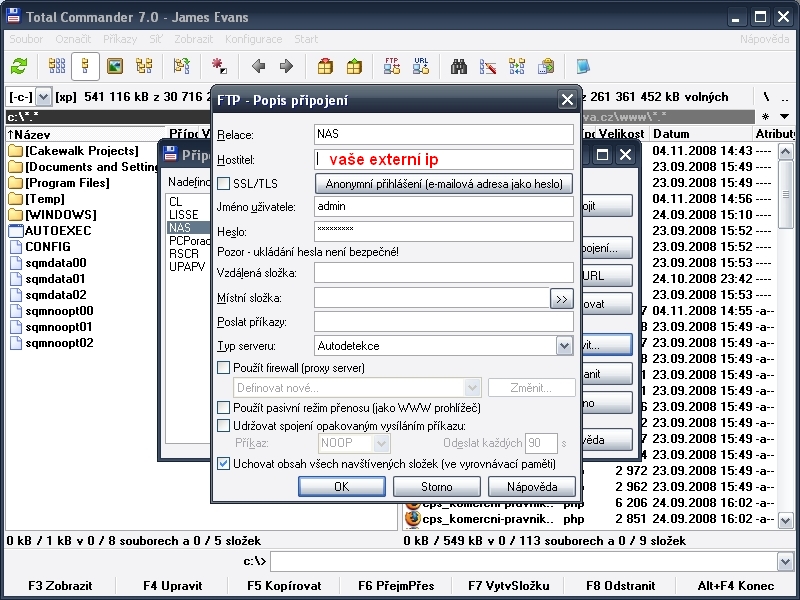Open the NOOP command dropdown

[x=381, y=443]
